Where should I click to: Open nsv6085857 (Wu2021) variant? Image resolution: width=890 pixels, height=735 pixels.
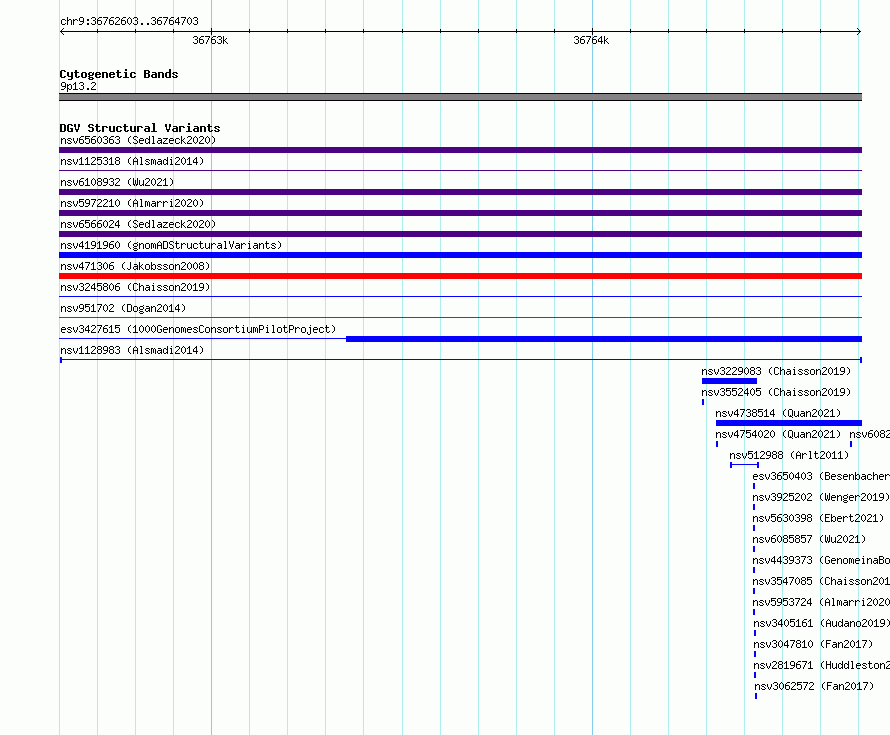click(x=809, y=539)
